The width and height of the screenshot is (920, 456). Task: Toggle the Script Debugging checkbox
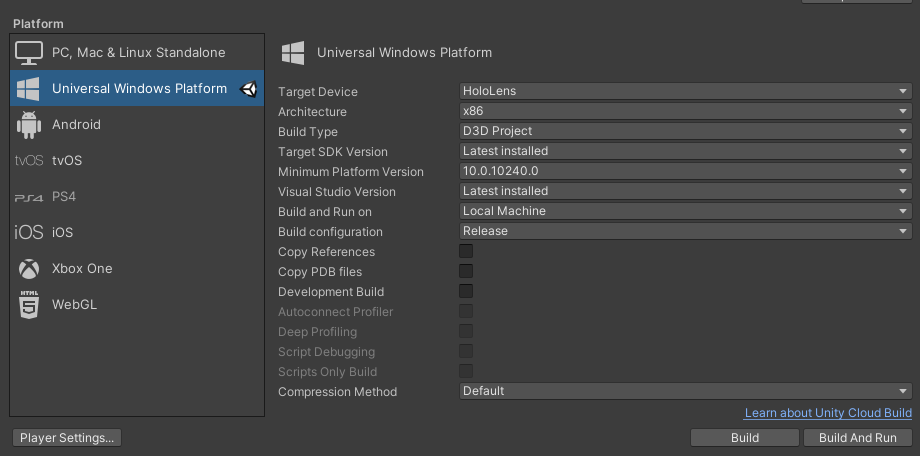point(466,351)
